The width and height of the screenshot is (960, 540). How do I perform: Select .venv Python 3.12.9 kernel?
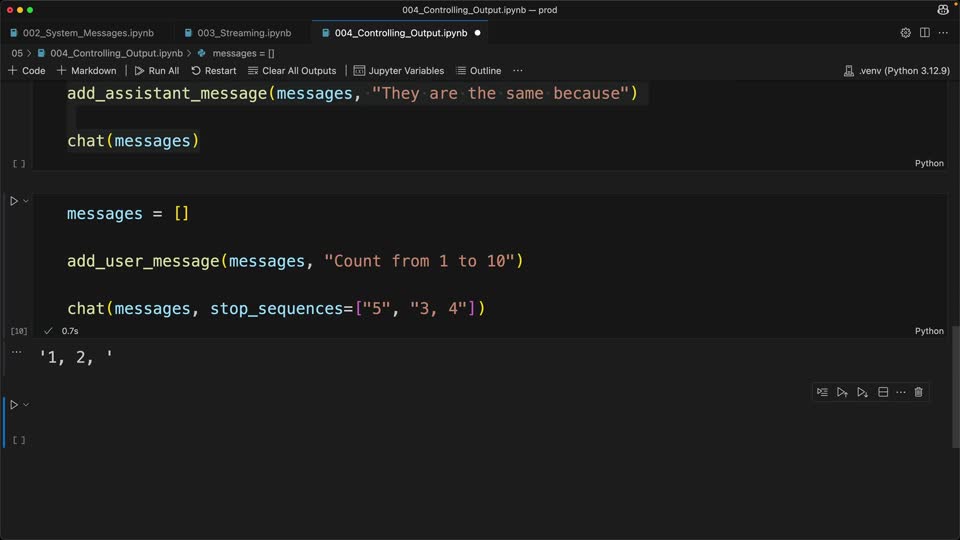click(x=897, y=70)
